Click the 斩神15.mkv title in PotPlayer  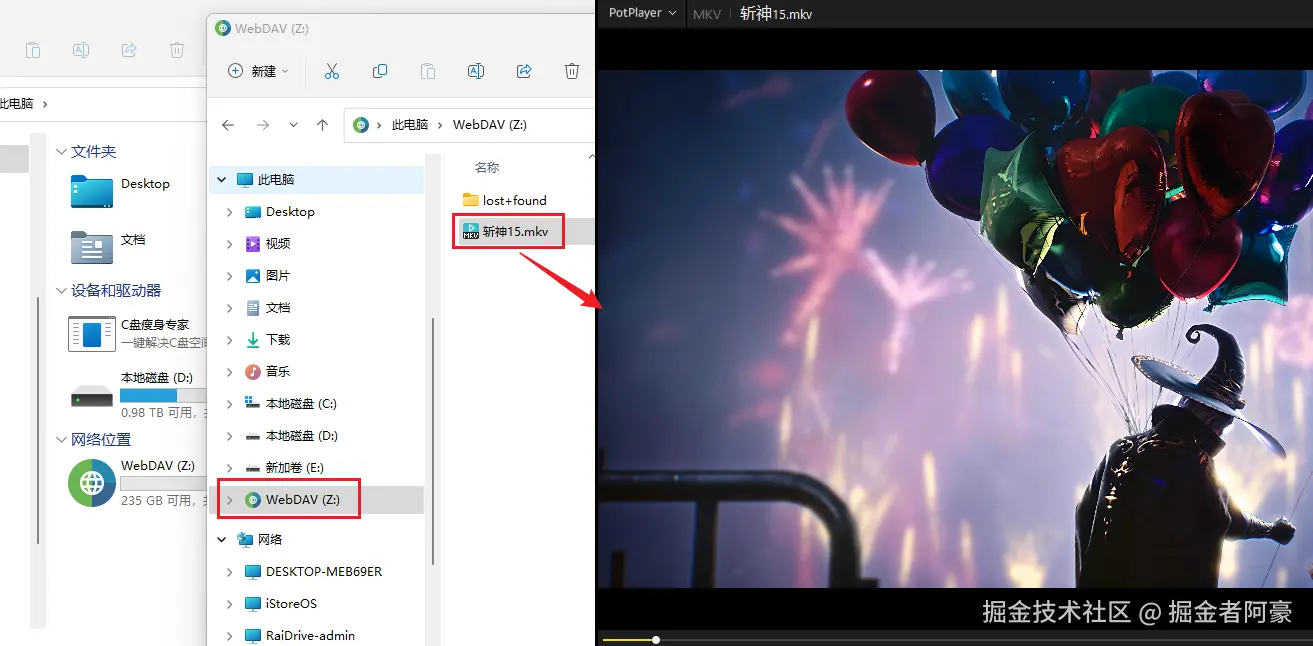coord(777,14)
